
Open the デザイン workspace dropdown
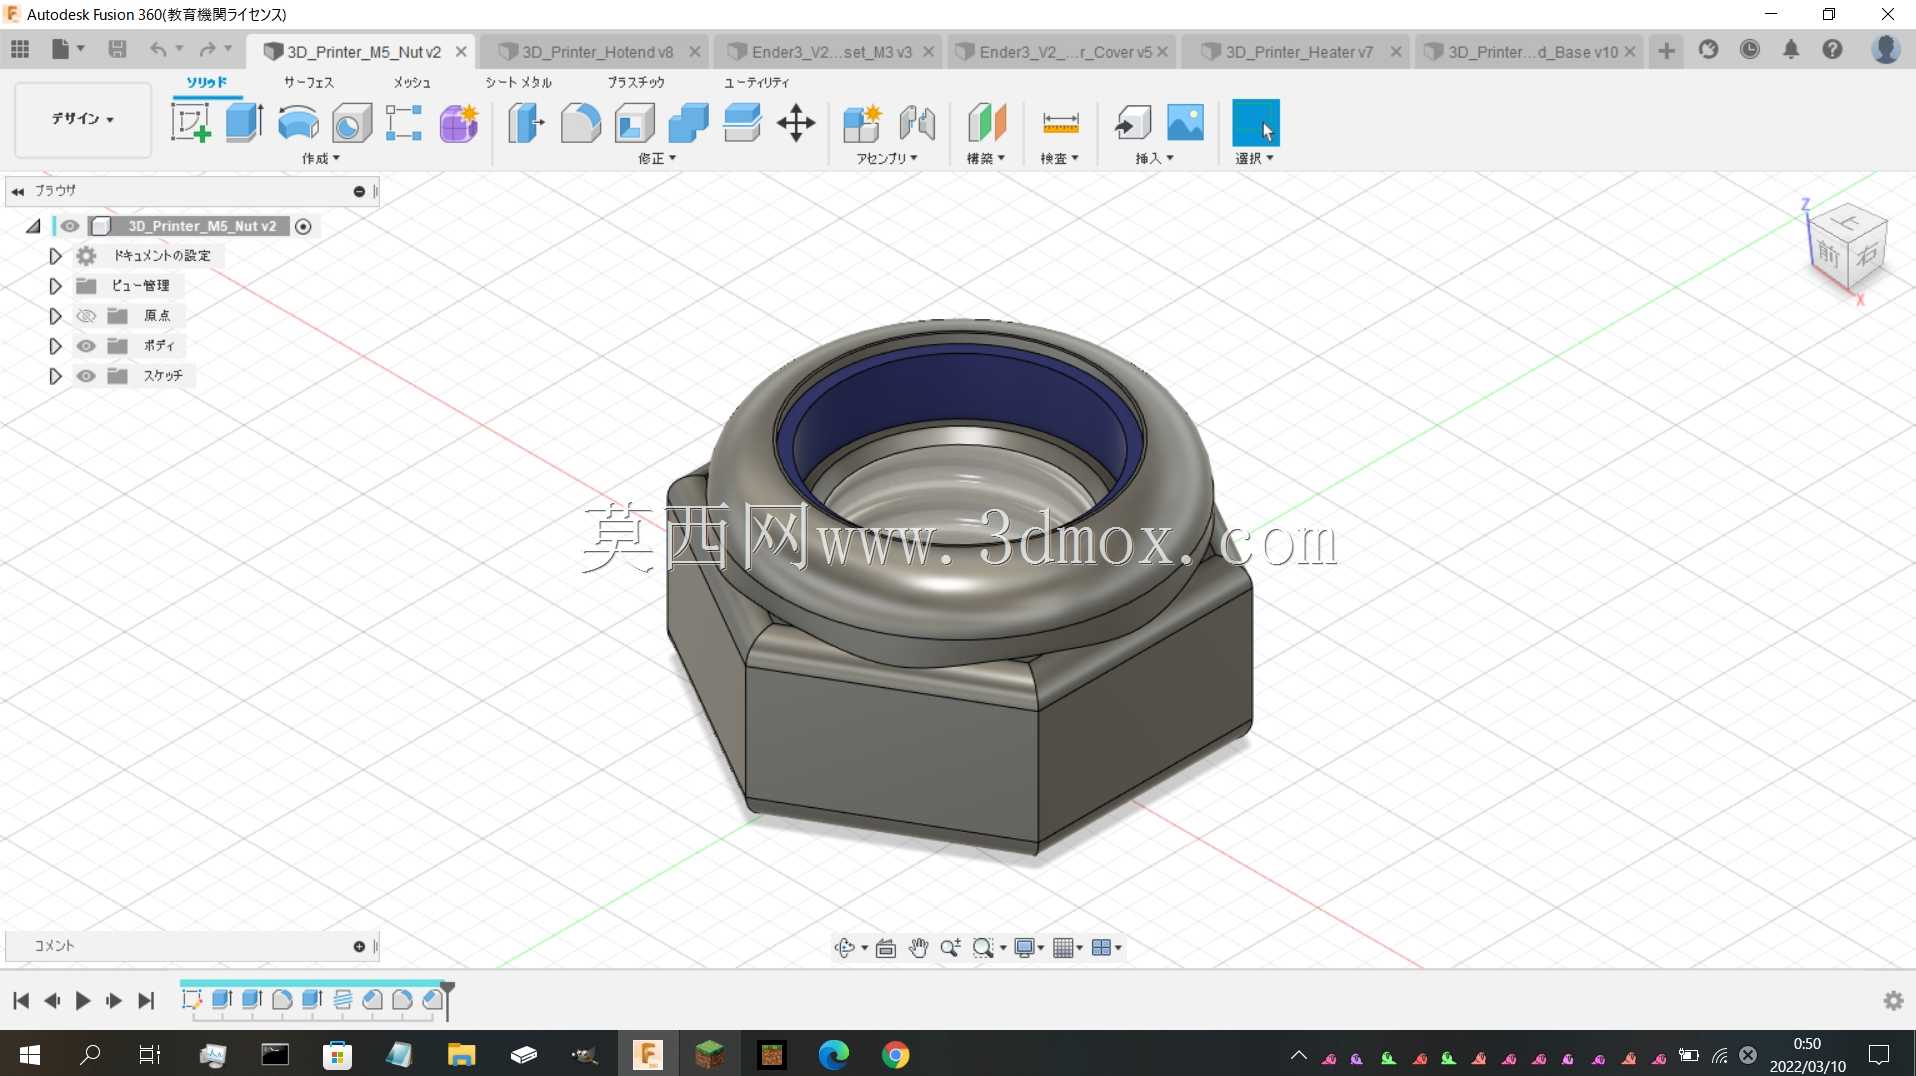point(83,119)
